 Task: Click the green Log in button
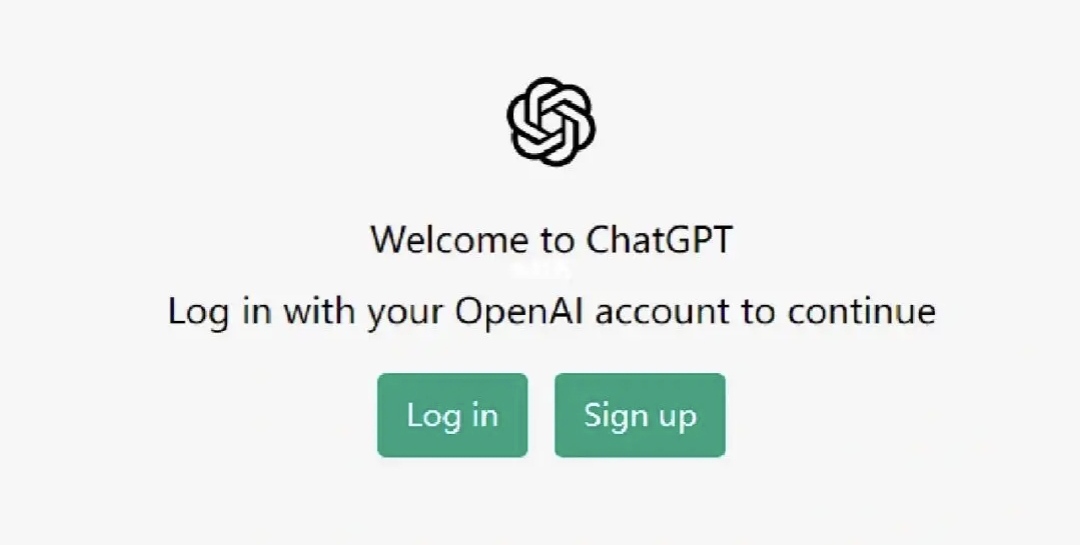point(453,415)
